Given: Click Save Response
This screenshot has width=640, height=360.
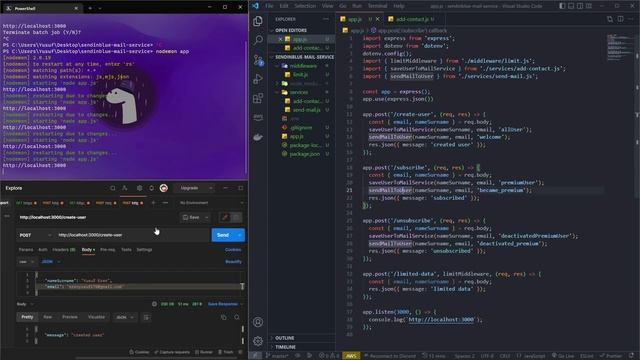Looking at the screenshot, I should pyautogui.click(x=223, y=304).
